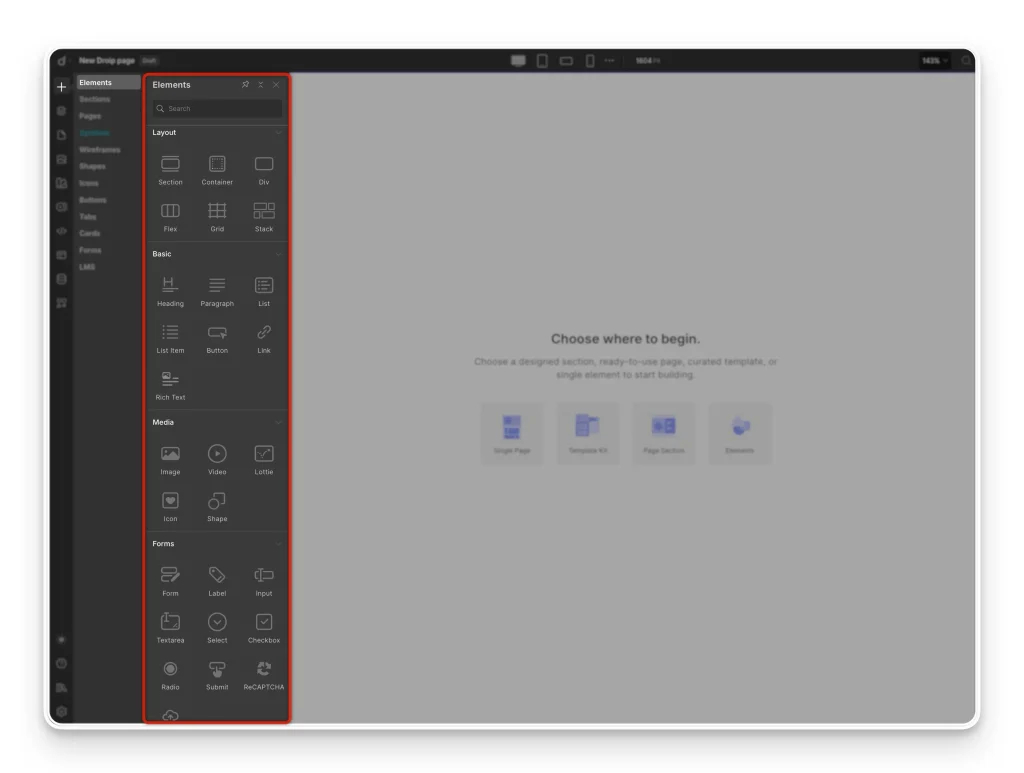Viewport: 1024px width, 773px height.
Task: Click the canvas width value field
Action: [x=648, y=61]
